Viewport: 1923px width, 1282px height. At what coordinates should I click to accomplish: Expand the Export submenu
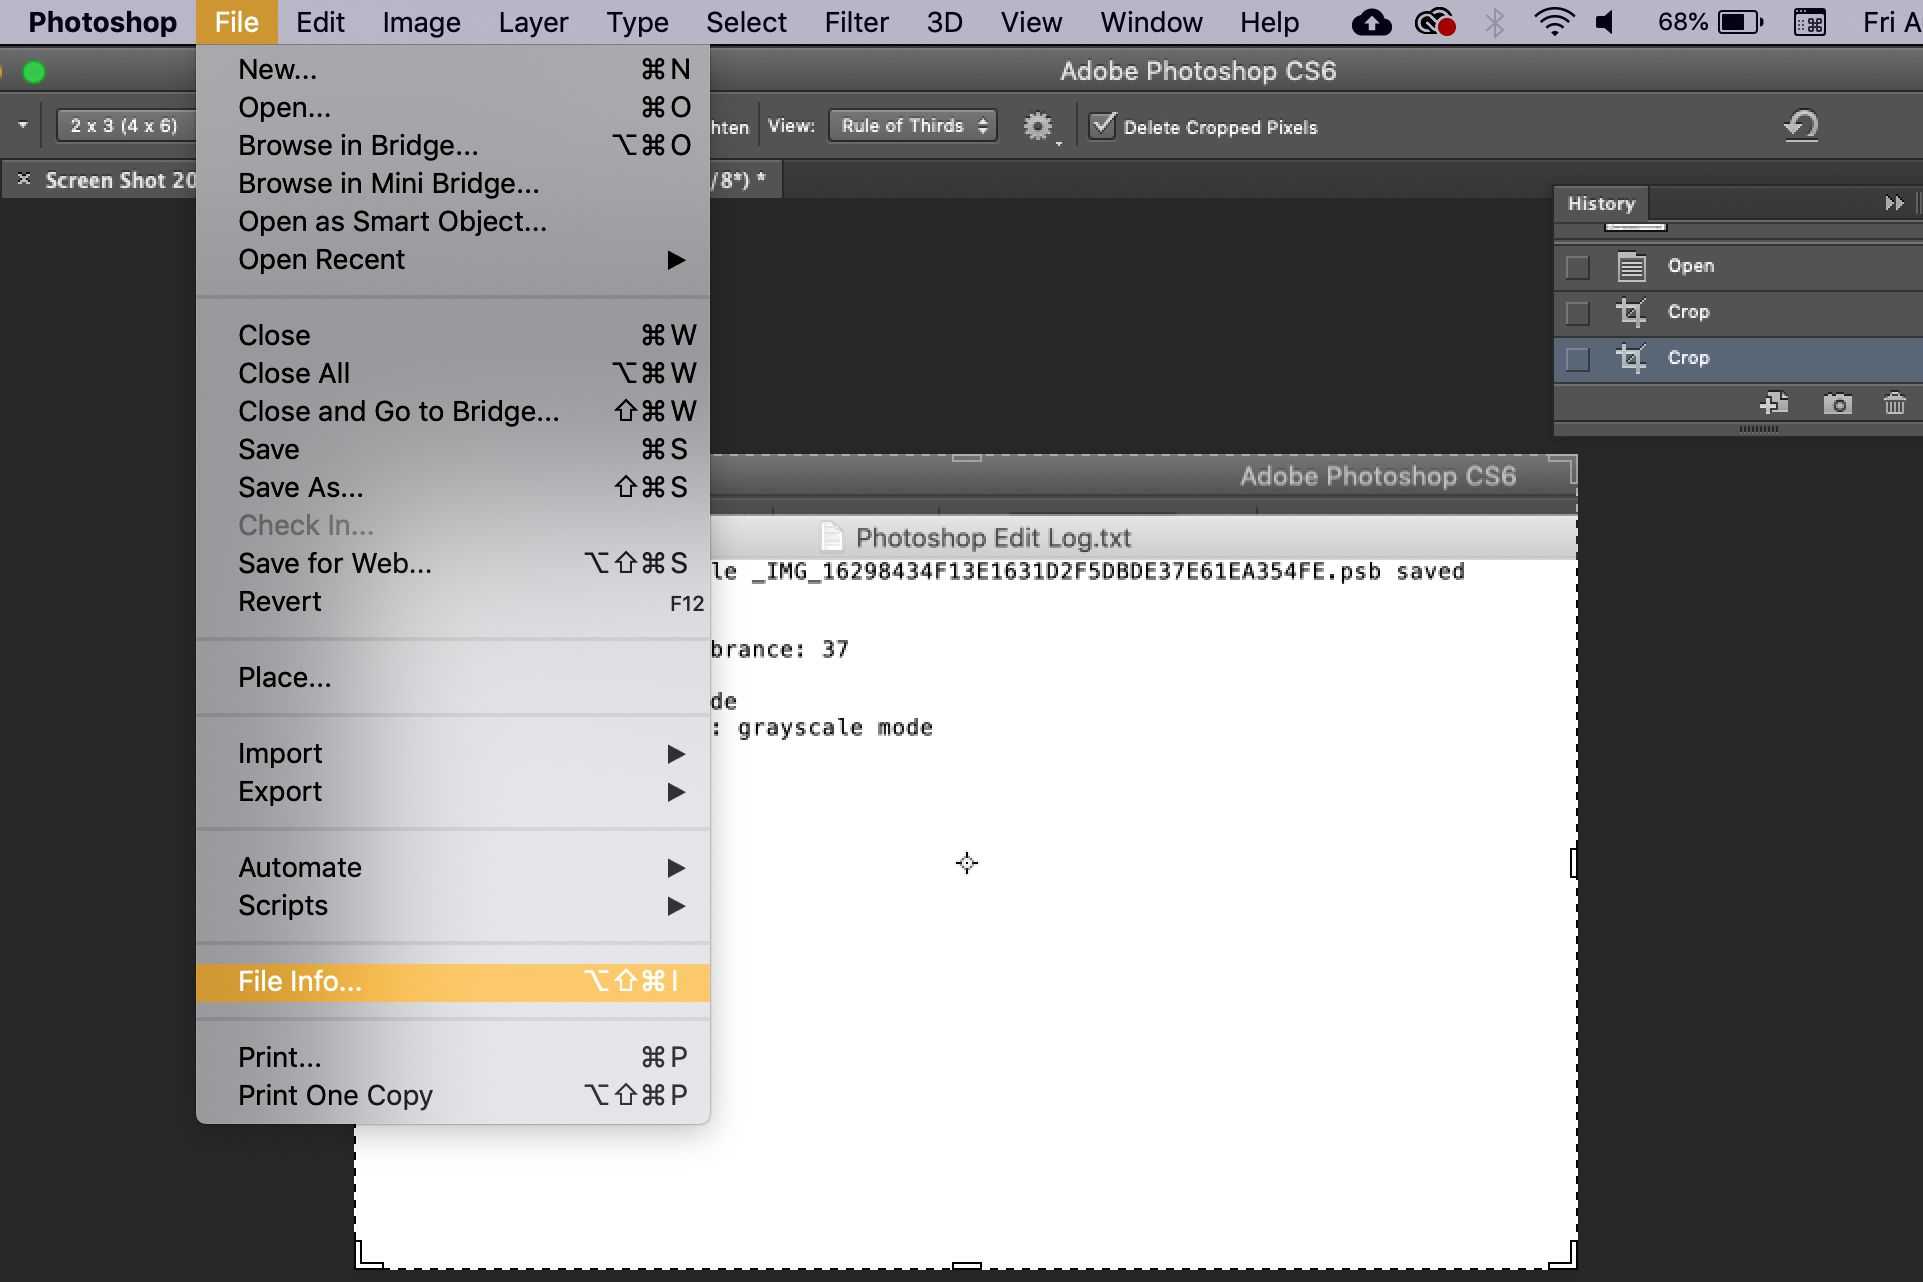click(x=453, y=791)
